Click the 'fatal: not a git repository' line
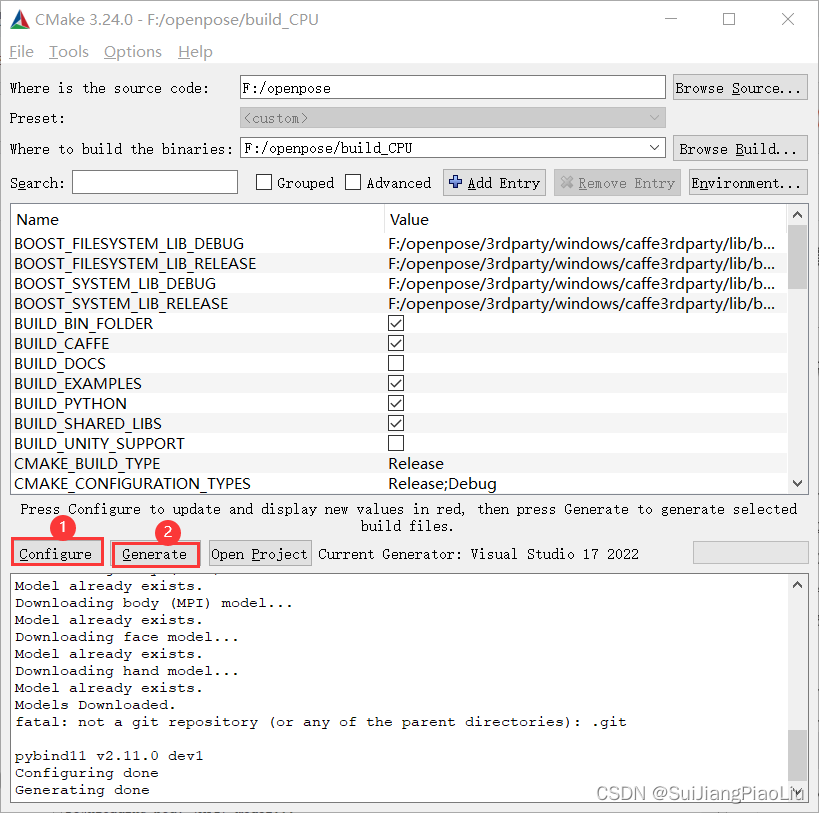 click(x=321, y=722)
